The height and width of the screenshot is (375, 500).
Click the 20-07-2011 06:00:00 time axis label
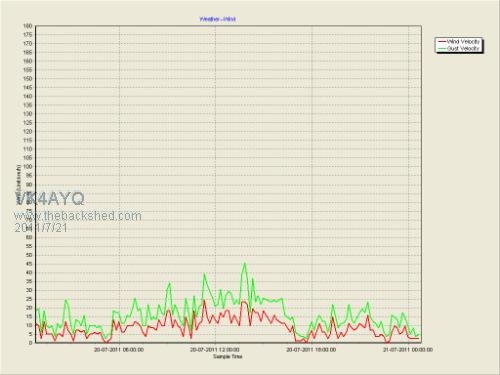tap(119, 349)
